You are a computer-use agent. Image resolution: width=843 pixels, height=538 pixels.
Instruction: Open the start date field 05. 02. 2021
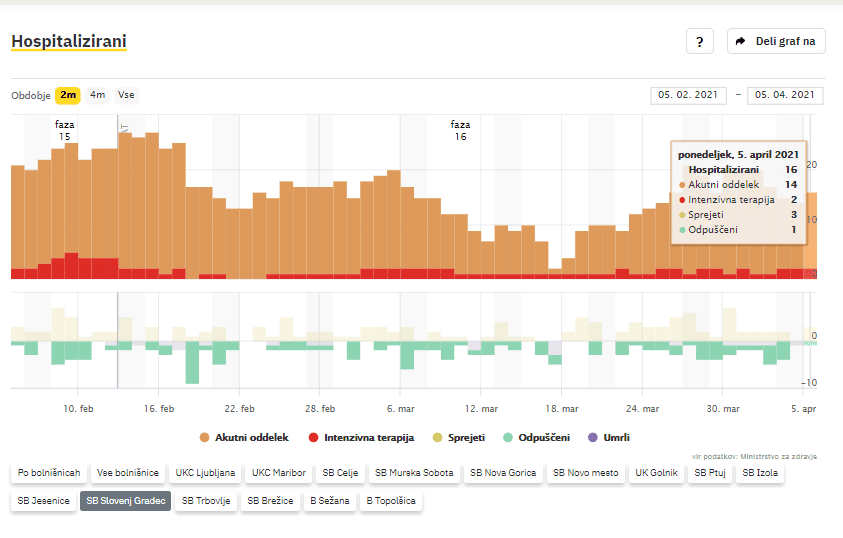(x=688, y=95)
